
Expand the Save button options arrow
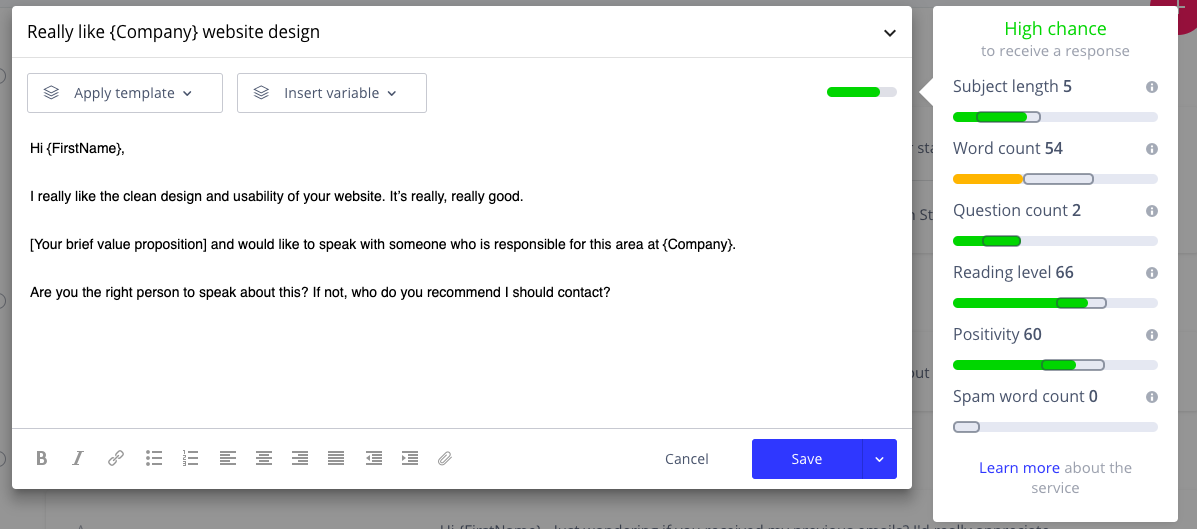coord(879,459)
